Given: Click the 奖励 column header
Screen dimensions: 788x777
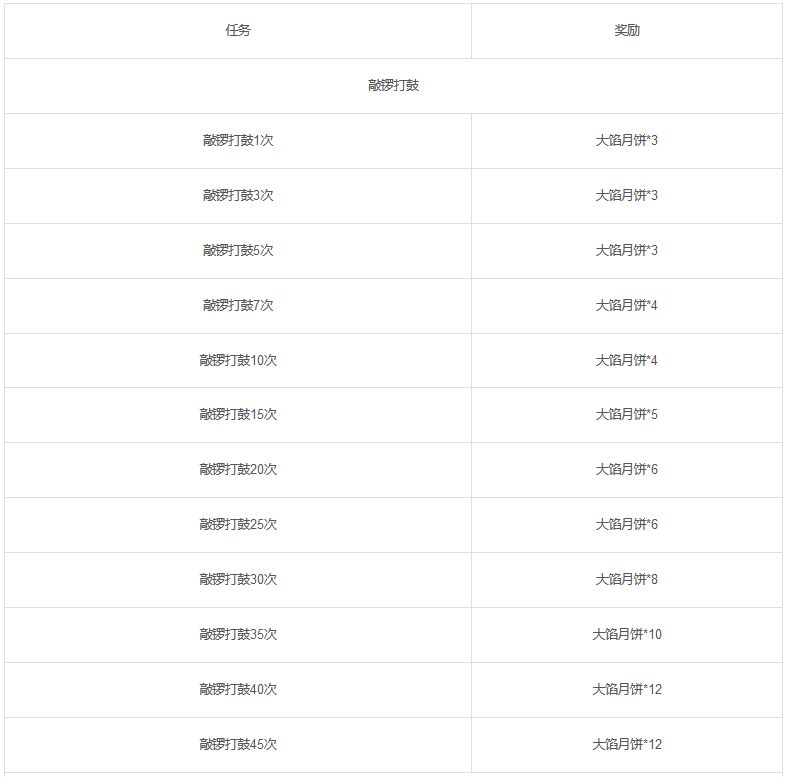Looking at the screenshot, I should pos(627,31).
